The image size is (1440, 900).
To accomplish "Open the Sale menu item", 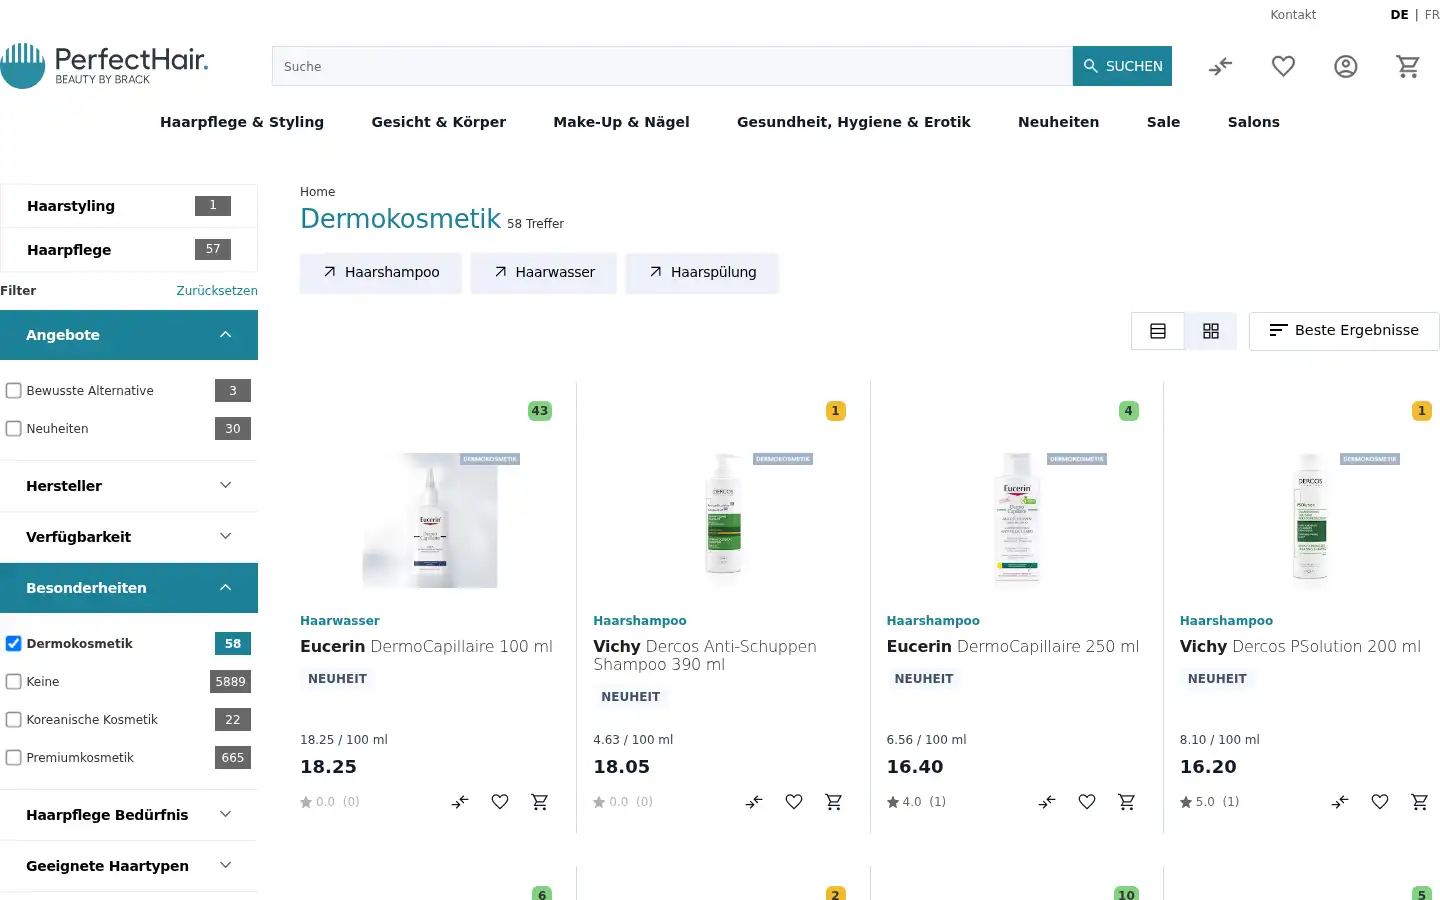I will pyautogui.click(x=1163, y=122).
